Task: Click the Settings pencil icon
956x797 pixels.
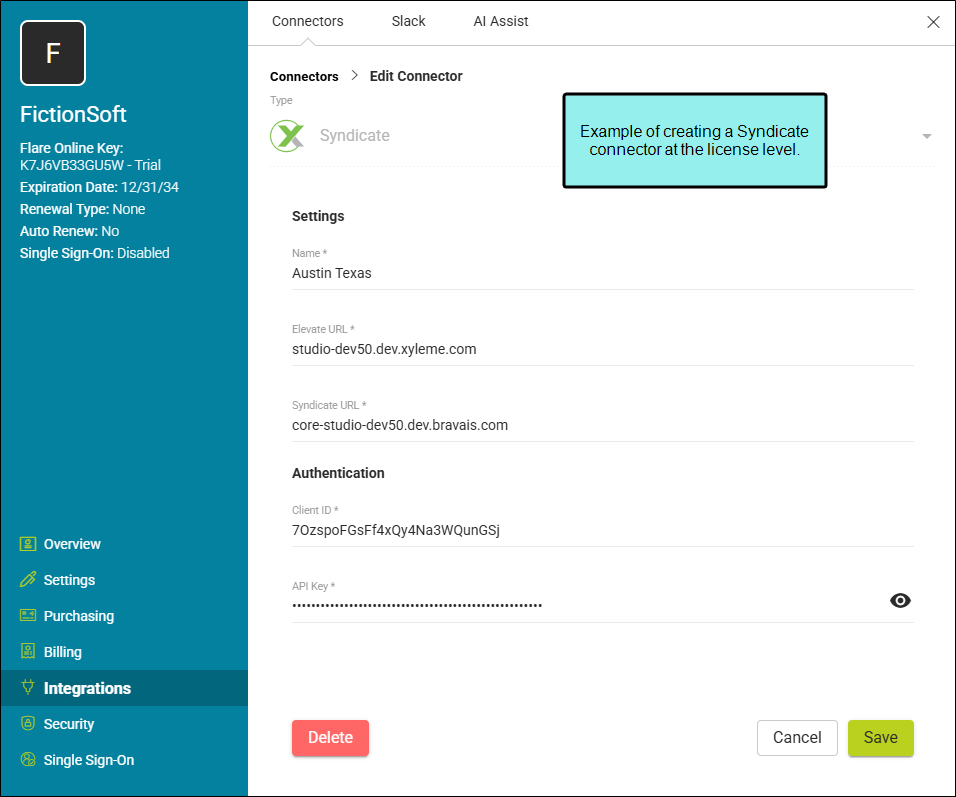Action: pos(28,580)
